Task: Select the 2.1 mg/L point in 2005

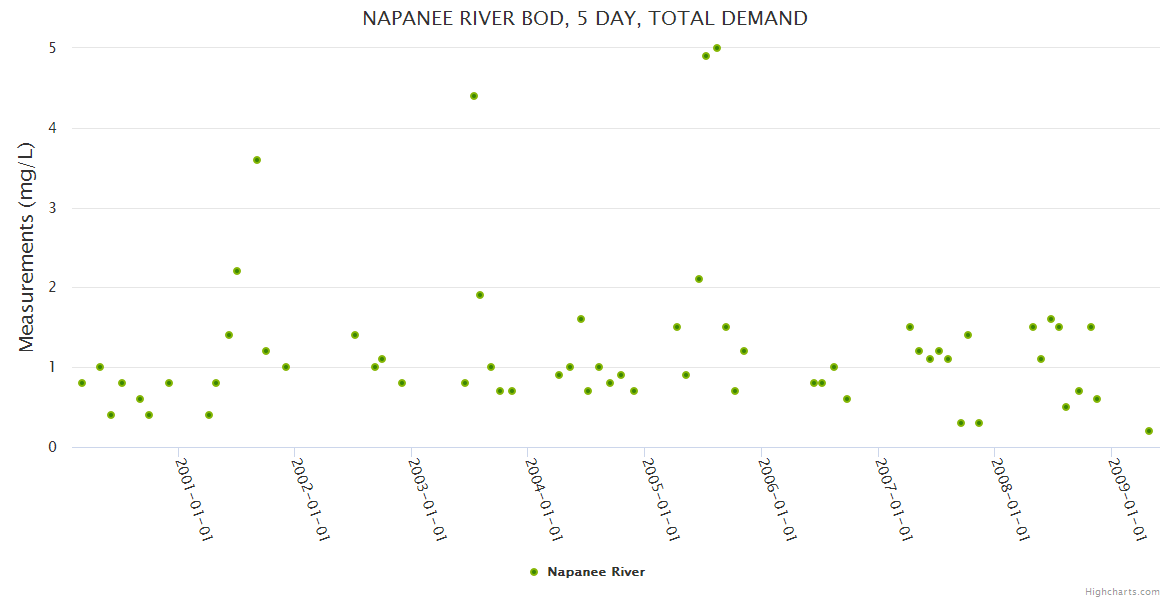Action: 699,279
